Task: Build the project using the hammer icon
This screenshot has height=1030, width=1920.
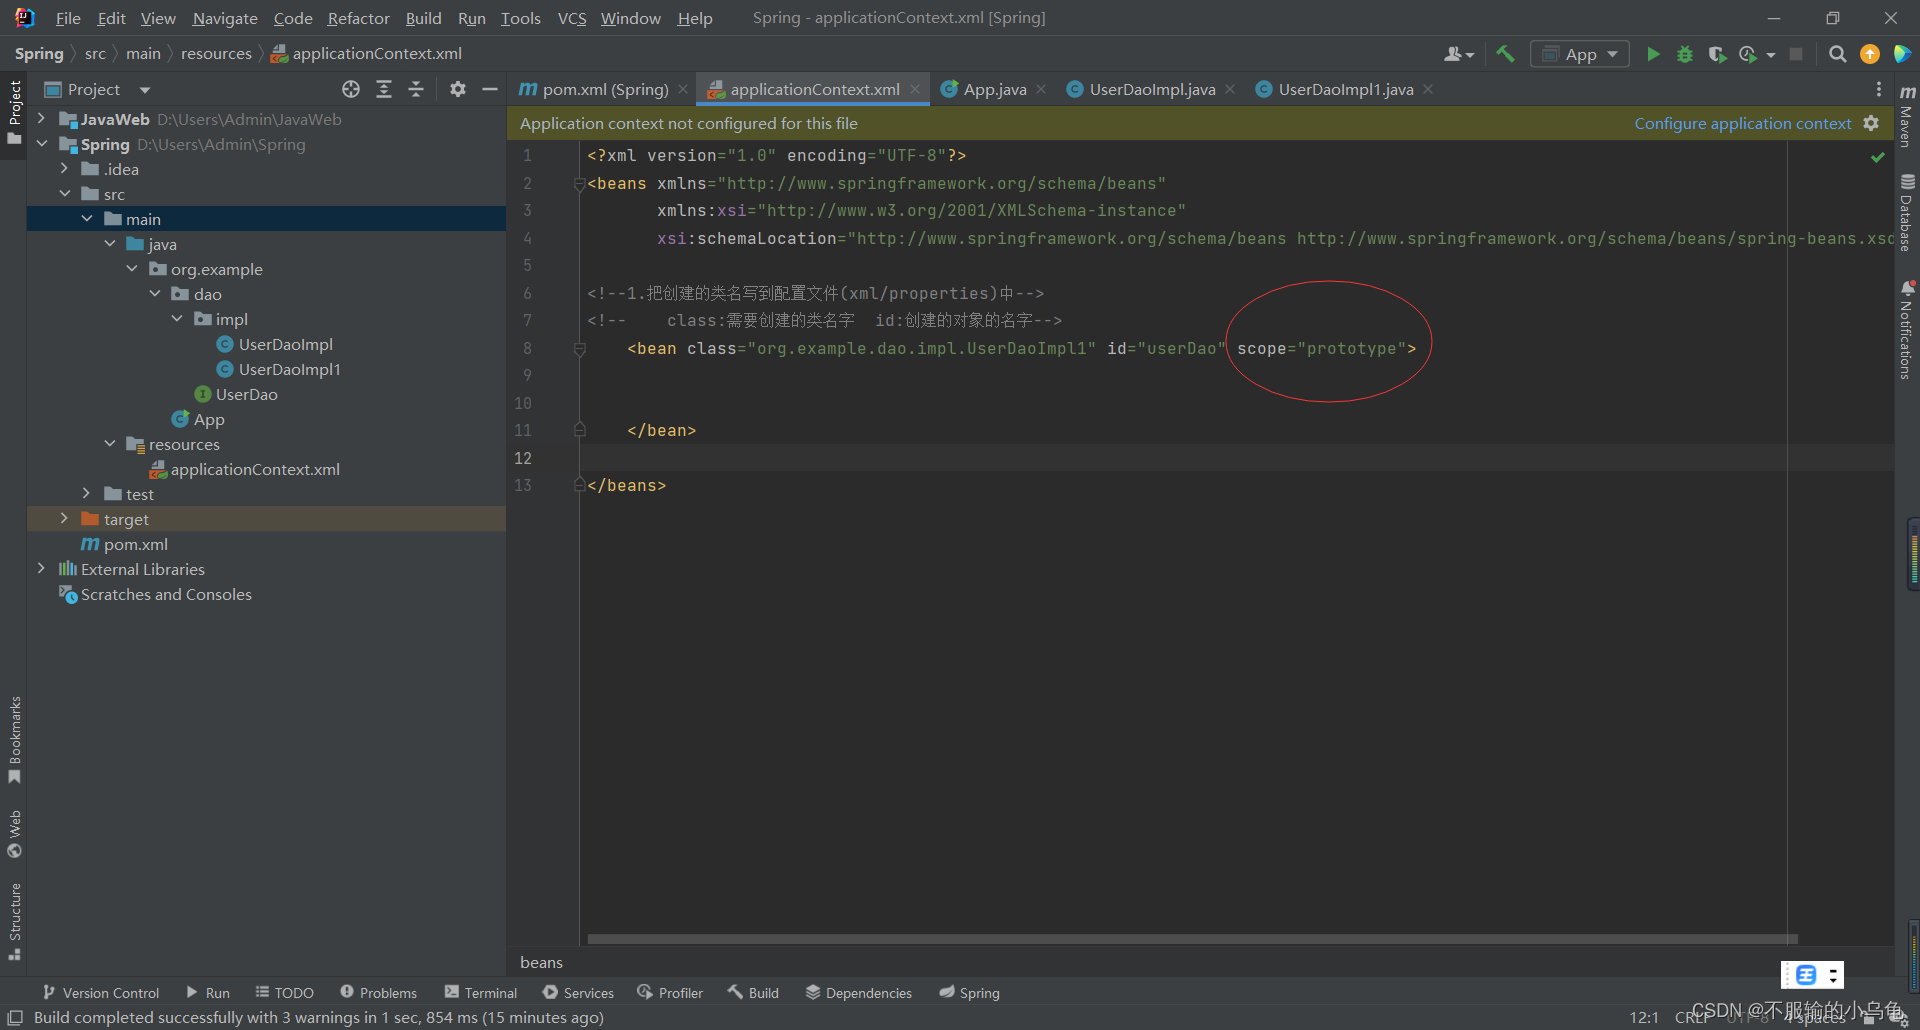Action: click(1505, 54)
